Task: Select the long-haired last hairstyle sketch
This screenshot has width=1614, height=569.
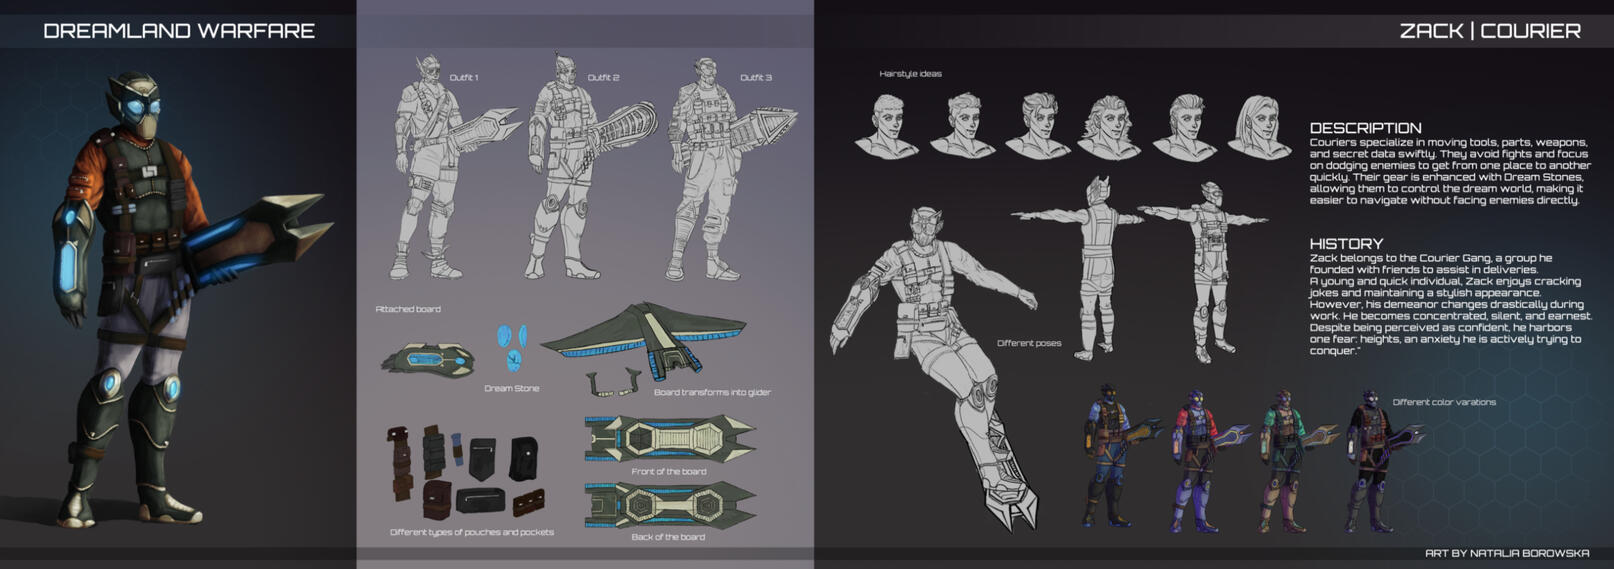Action: click(x=1260, y=126)
